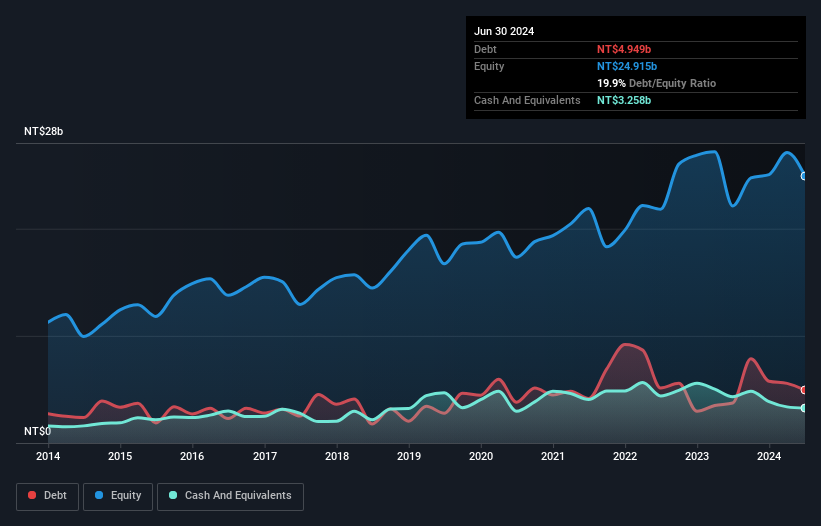Screen dimensions: 821x526
Task: Click the 2020 x-axis label
Action: tap(481, 456)
